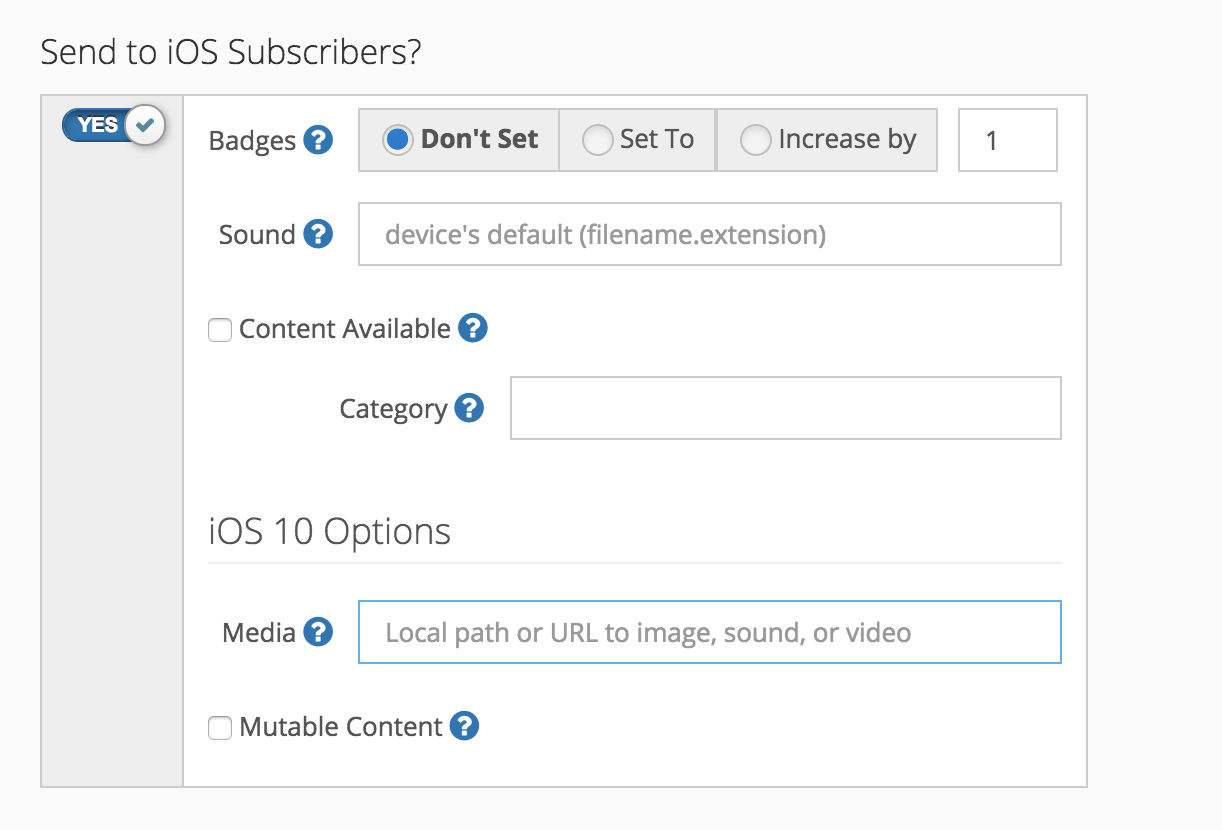
Task: Click the badge count number field
Action: coord(1007,140)
